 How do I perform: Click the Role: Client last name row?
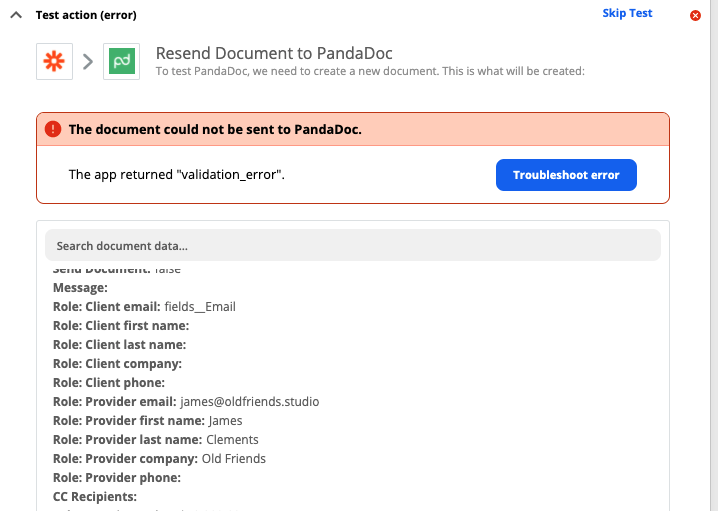(x=120, y=345)
